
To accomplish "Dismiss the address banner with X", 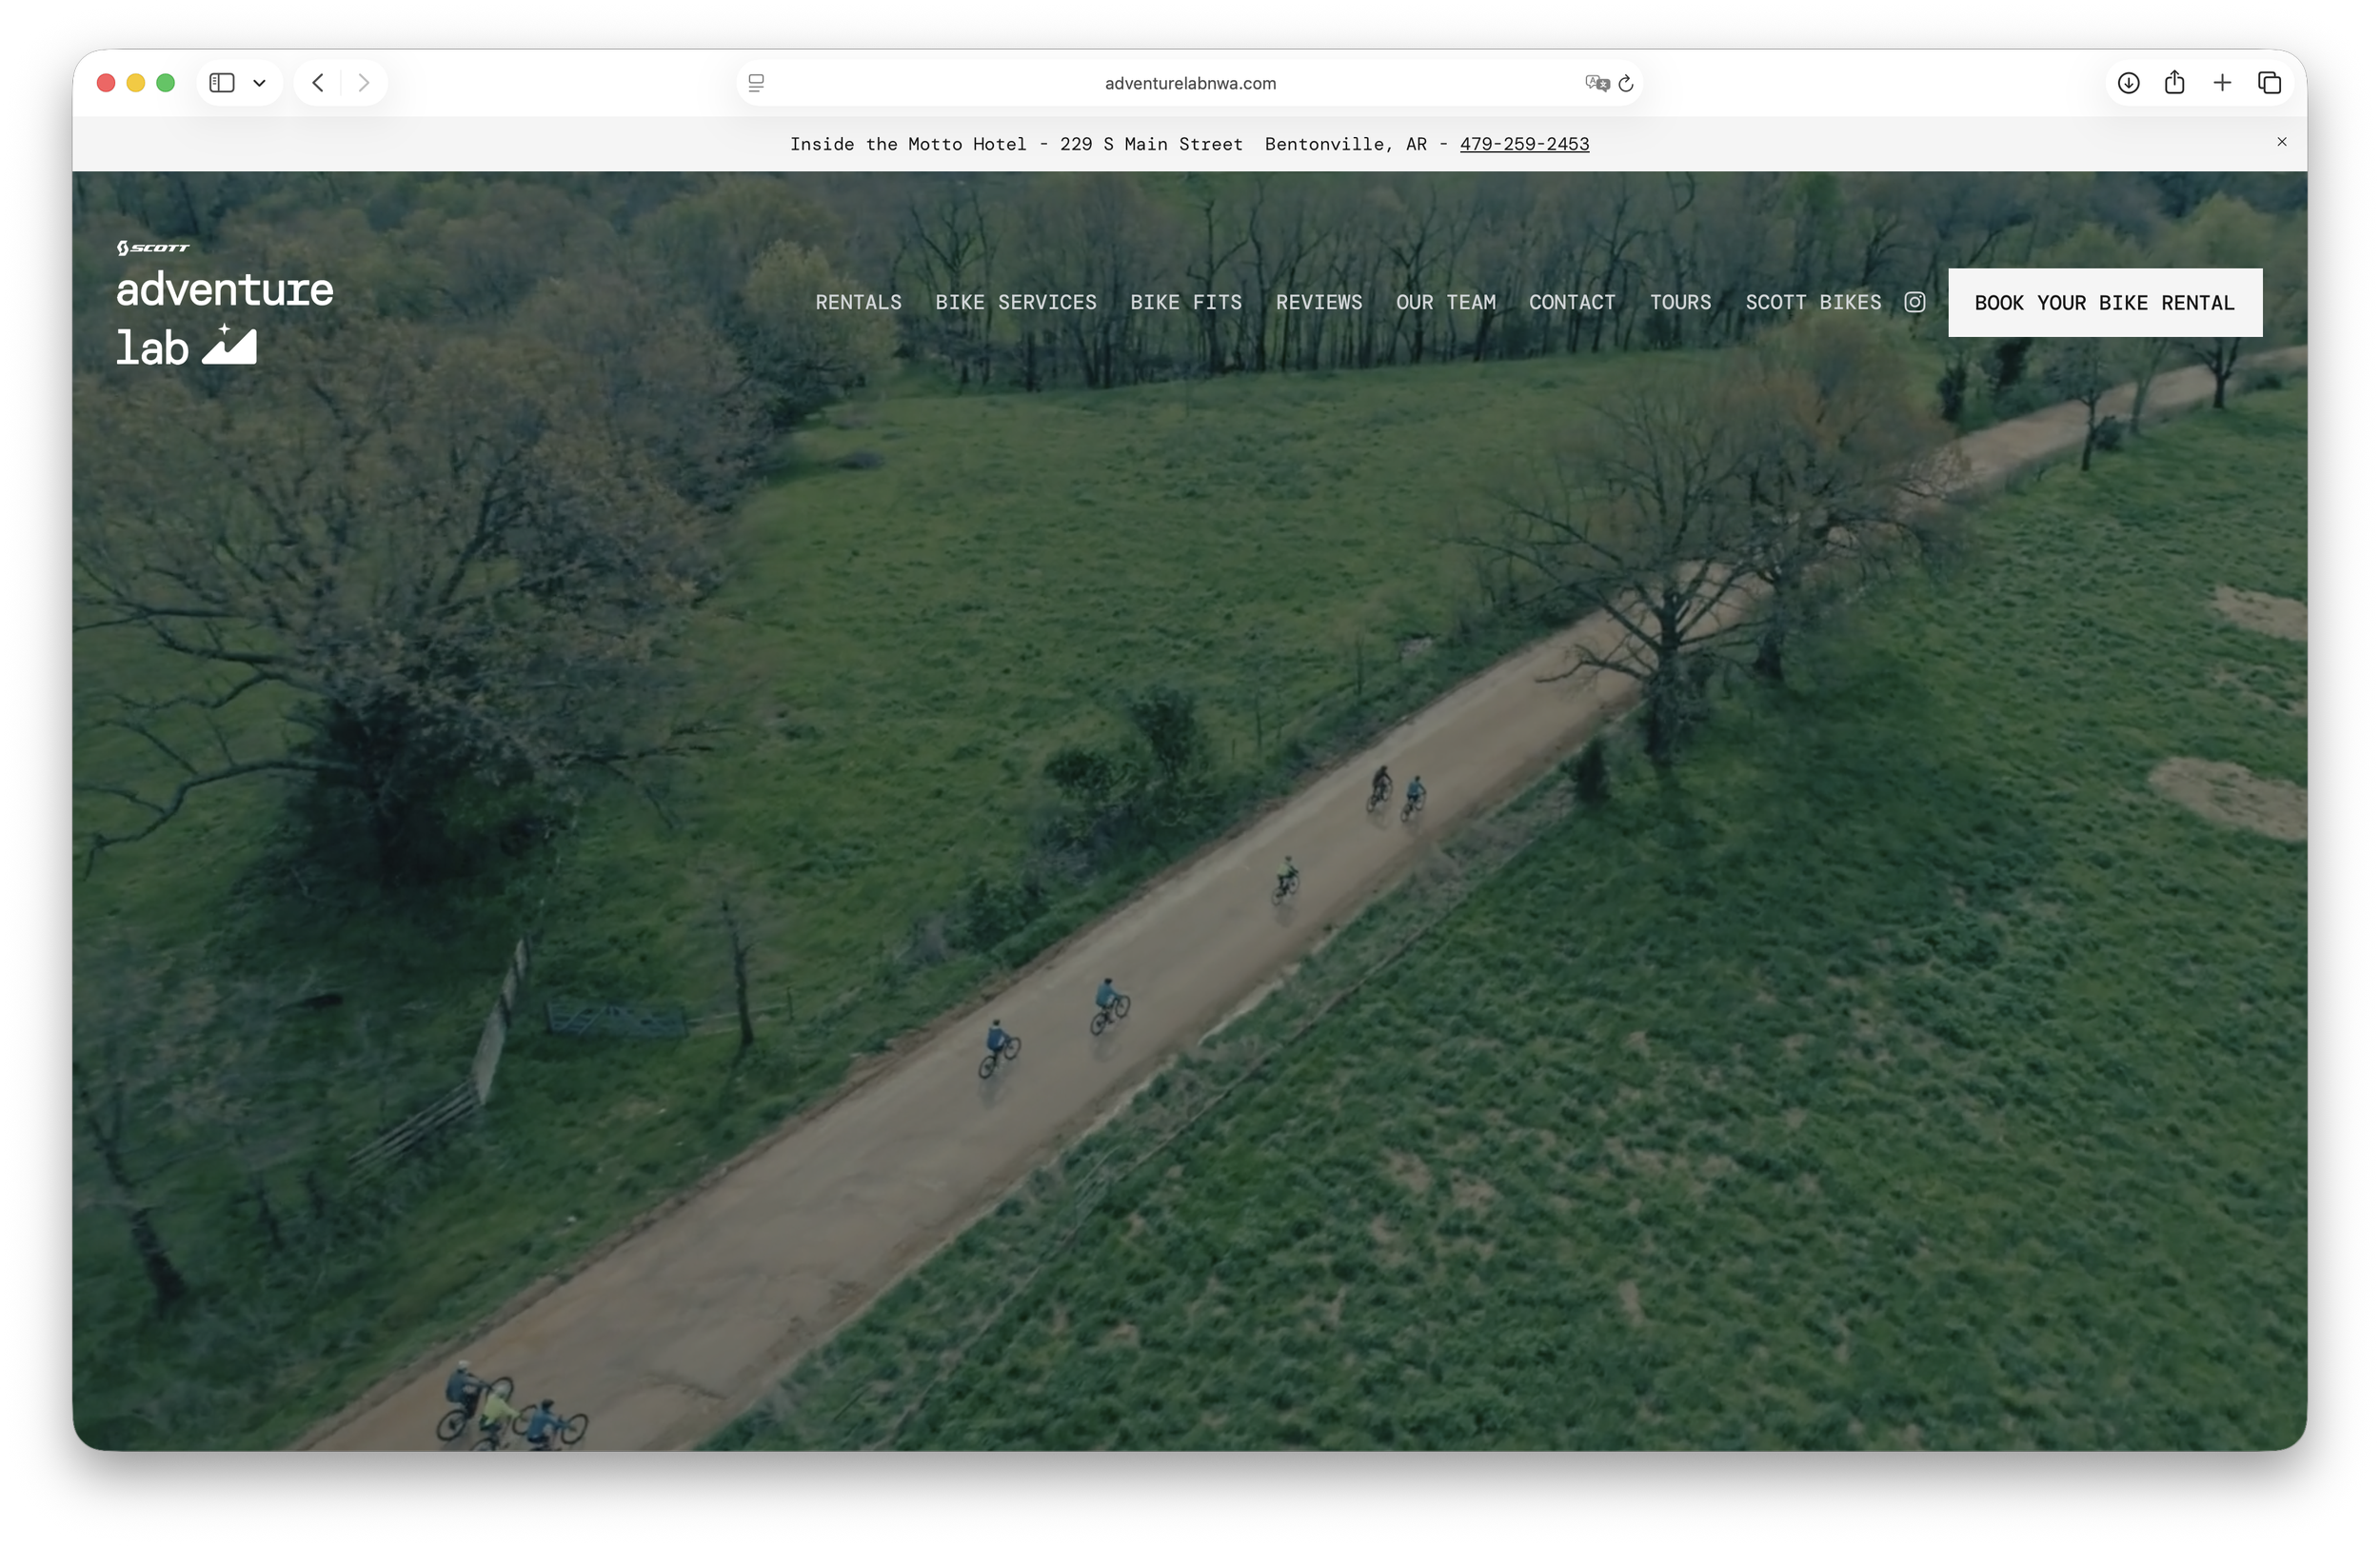I will pos(2282,142).
